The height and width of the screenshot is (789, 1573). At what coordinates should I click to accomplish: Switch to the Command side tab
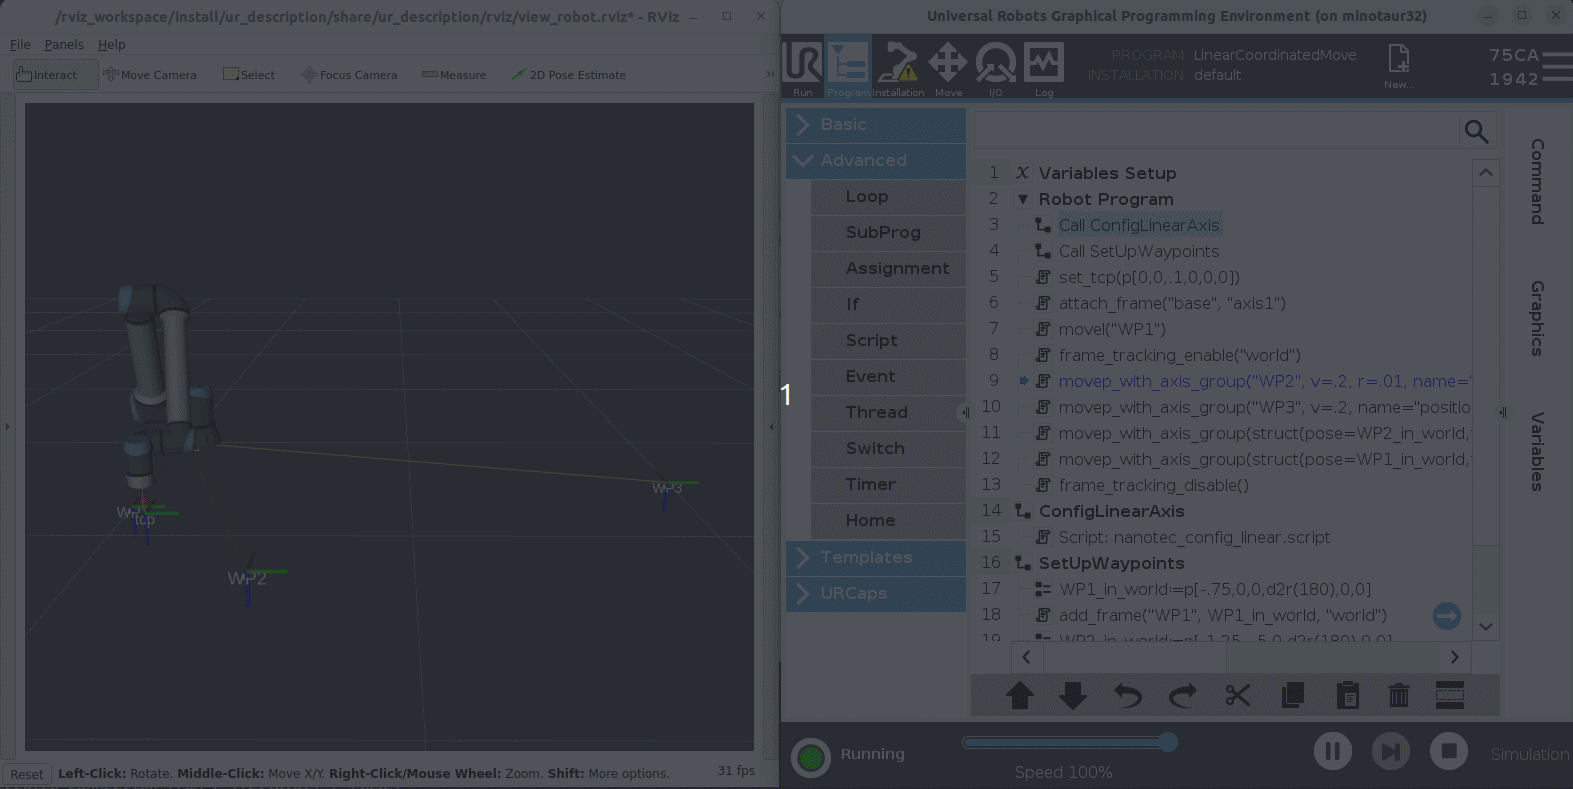[x=1537, y=182]
